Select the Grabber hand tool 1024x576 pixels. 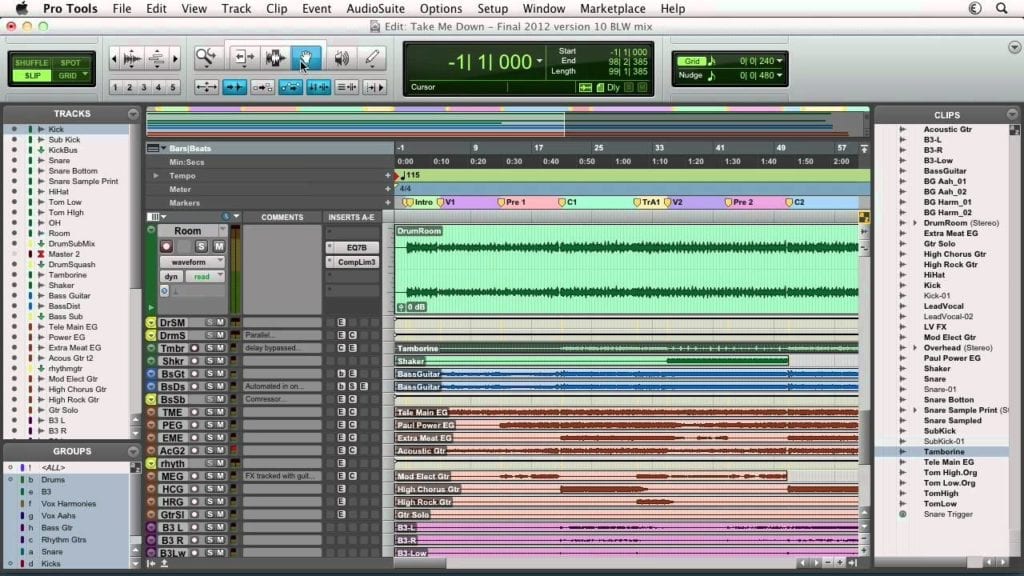tap(306, 58)
